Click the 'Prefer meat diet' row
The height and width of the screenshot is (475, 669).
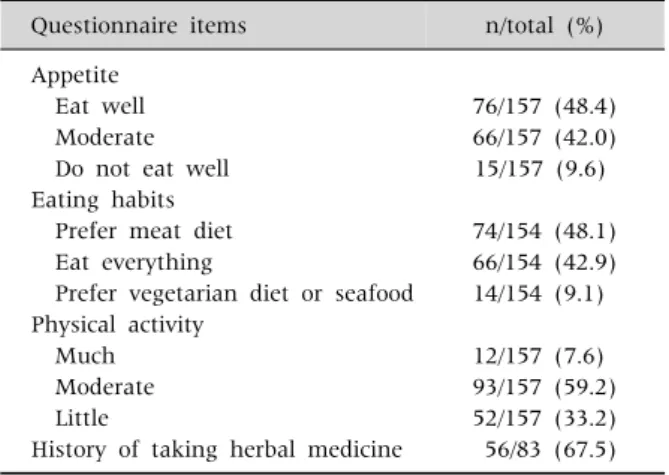tap(144, 231)
